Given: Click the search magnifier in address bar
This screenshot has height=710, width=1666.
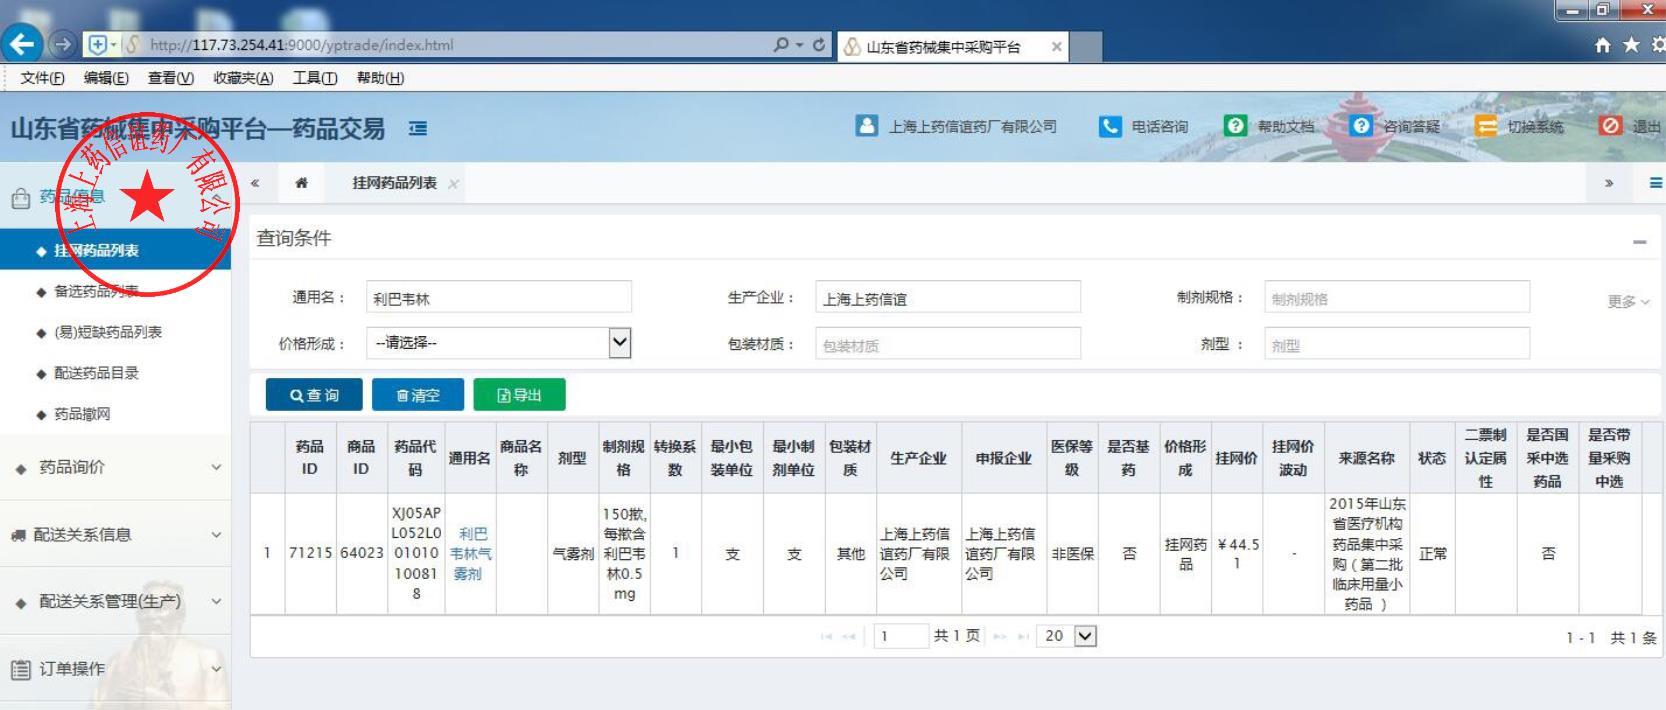Looking at the screenshot, I should (781, 45).
